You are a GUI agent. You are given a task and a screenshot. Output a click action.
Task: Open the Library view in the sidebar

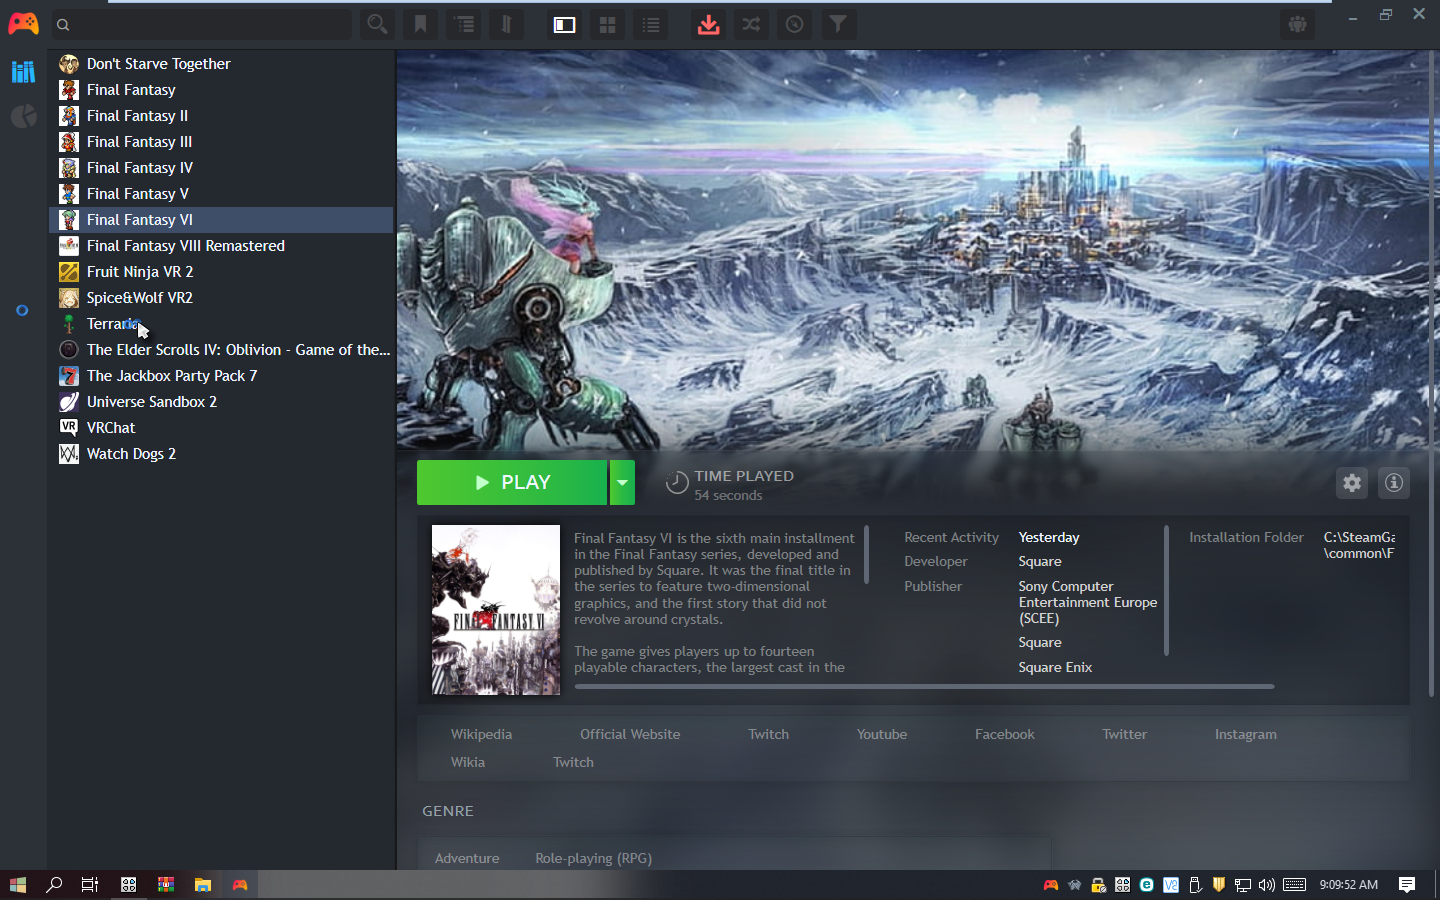23,71
